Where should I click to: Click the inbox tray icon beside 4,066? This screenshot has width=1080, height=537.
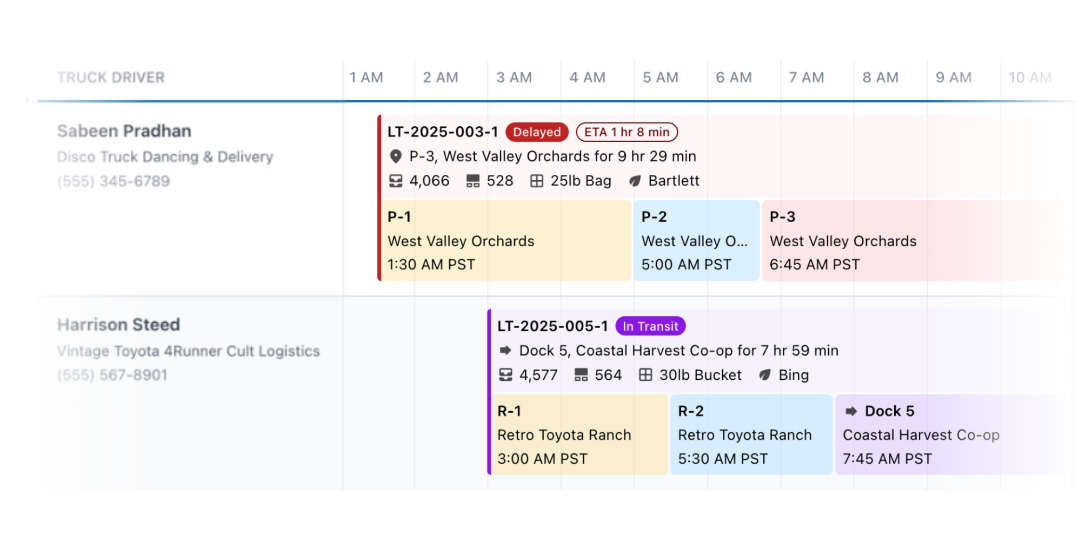[x=396, y=181]
